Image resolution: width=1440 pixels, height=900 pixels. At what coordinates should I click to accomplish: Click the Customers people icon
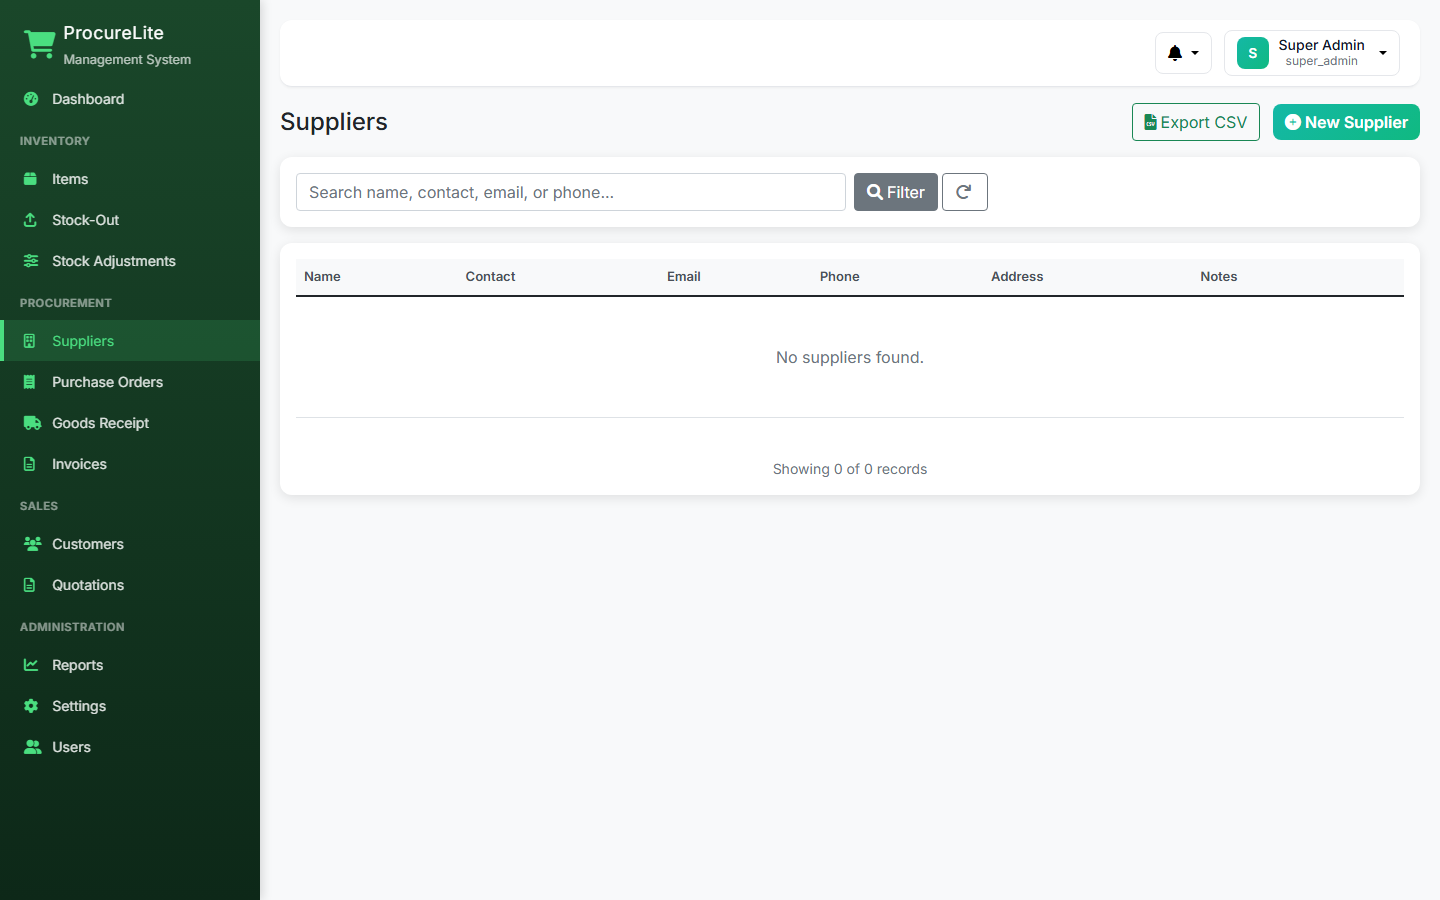point(32,544)
